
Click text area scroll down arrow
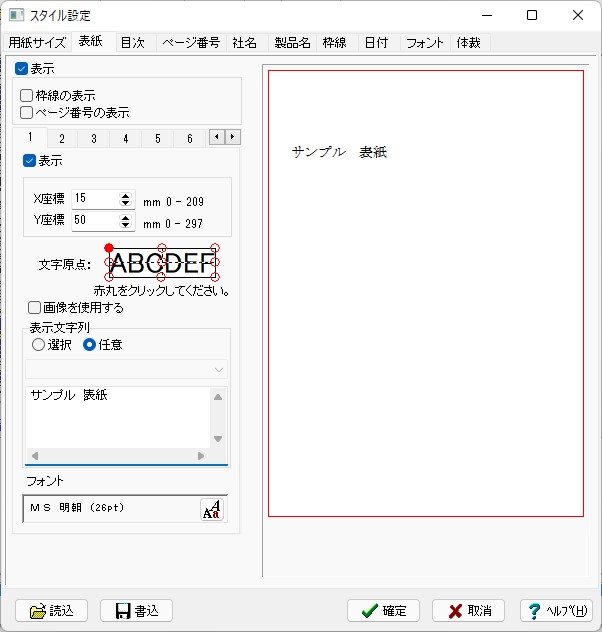pyautogui.click(x=218, y=439)
